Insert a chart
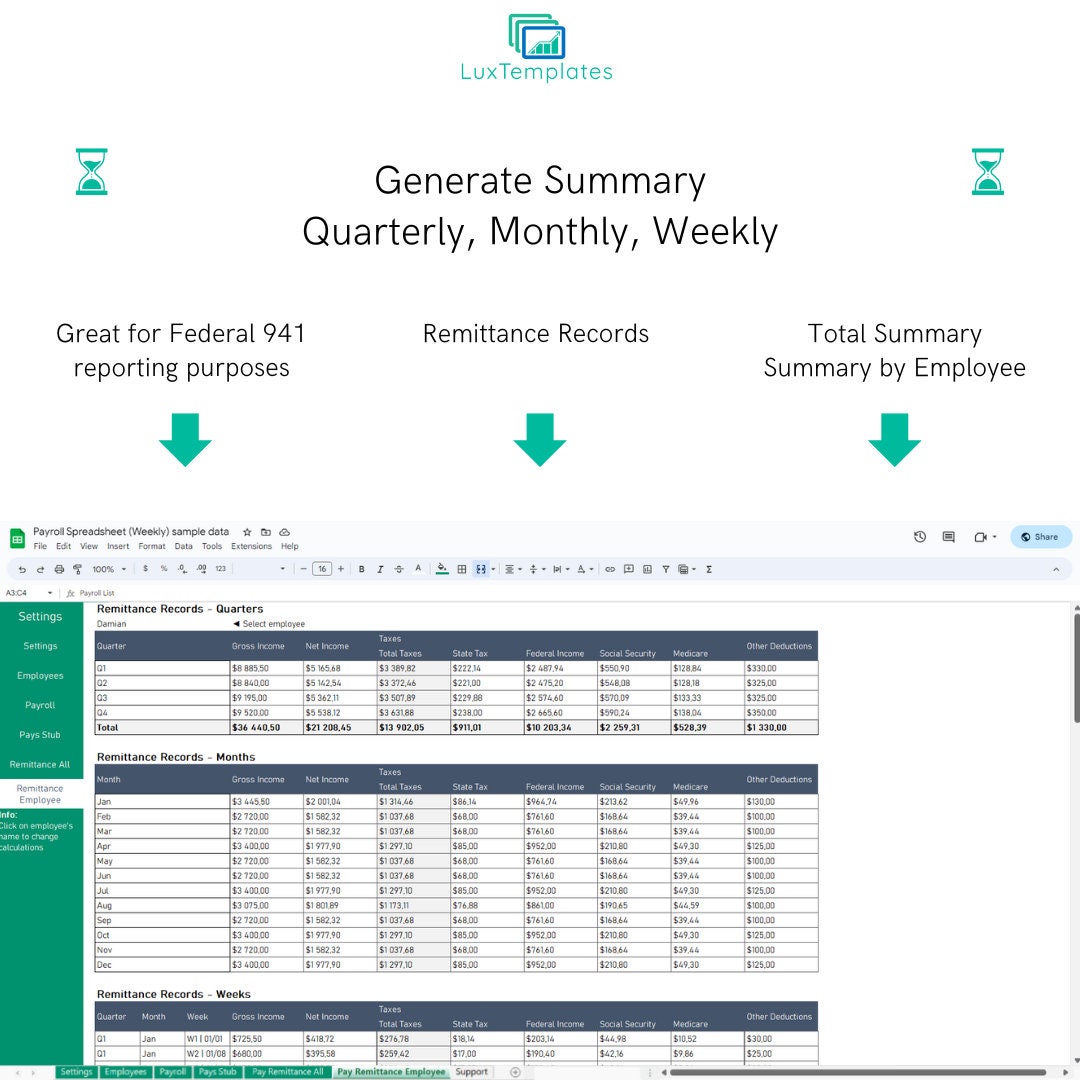Viewport: 1080px width, 1080px height. 647,570
